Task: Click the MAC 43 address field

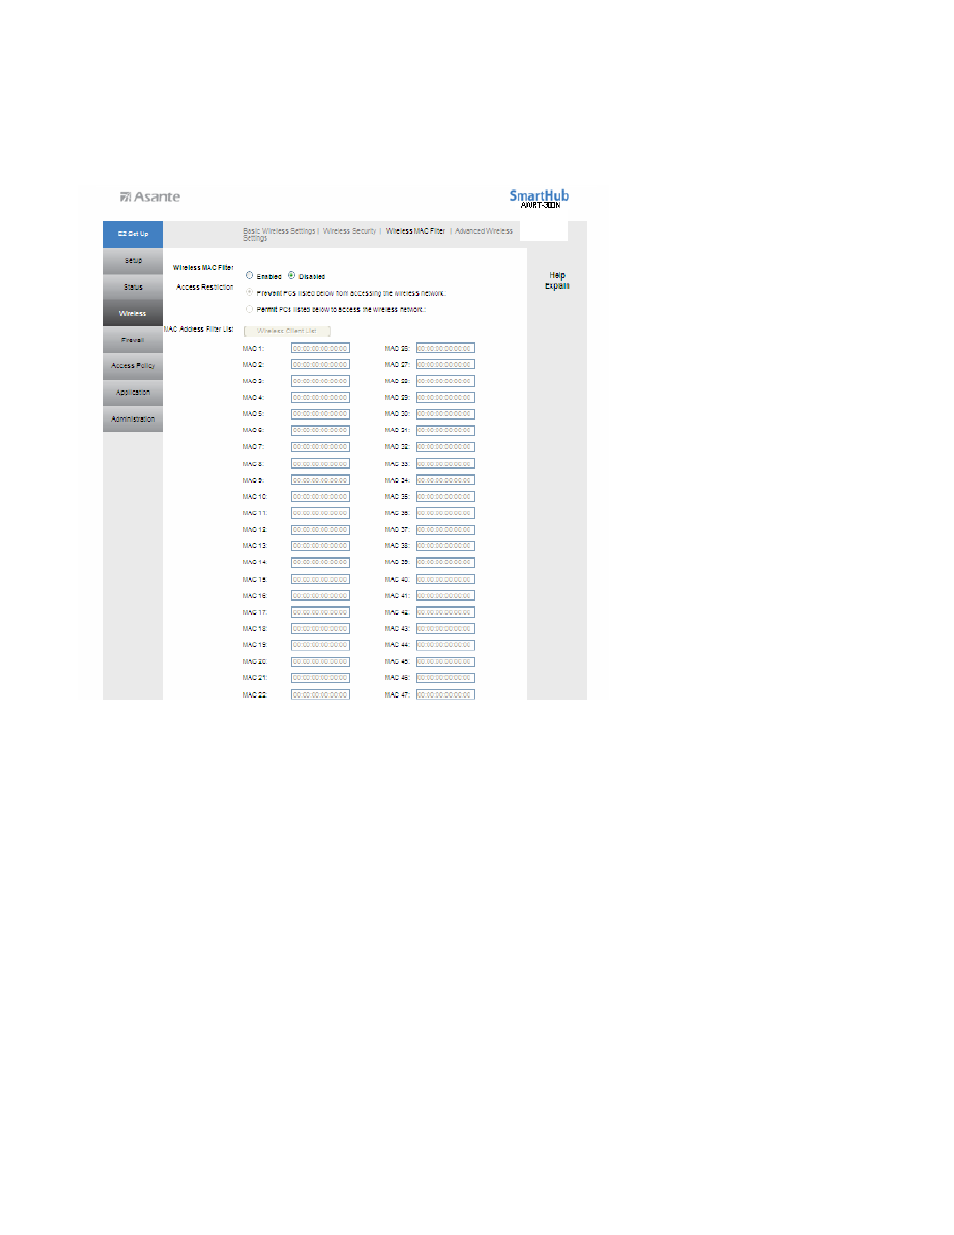Action: 445,629
